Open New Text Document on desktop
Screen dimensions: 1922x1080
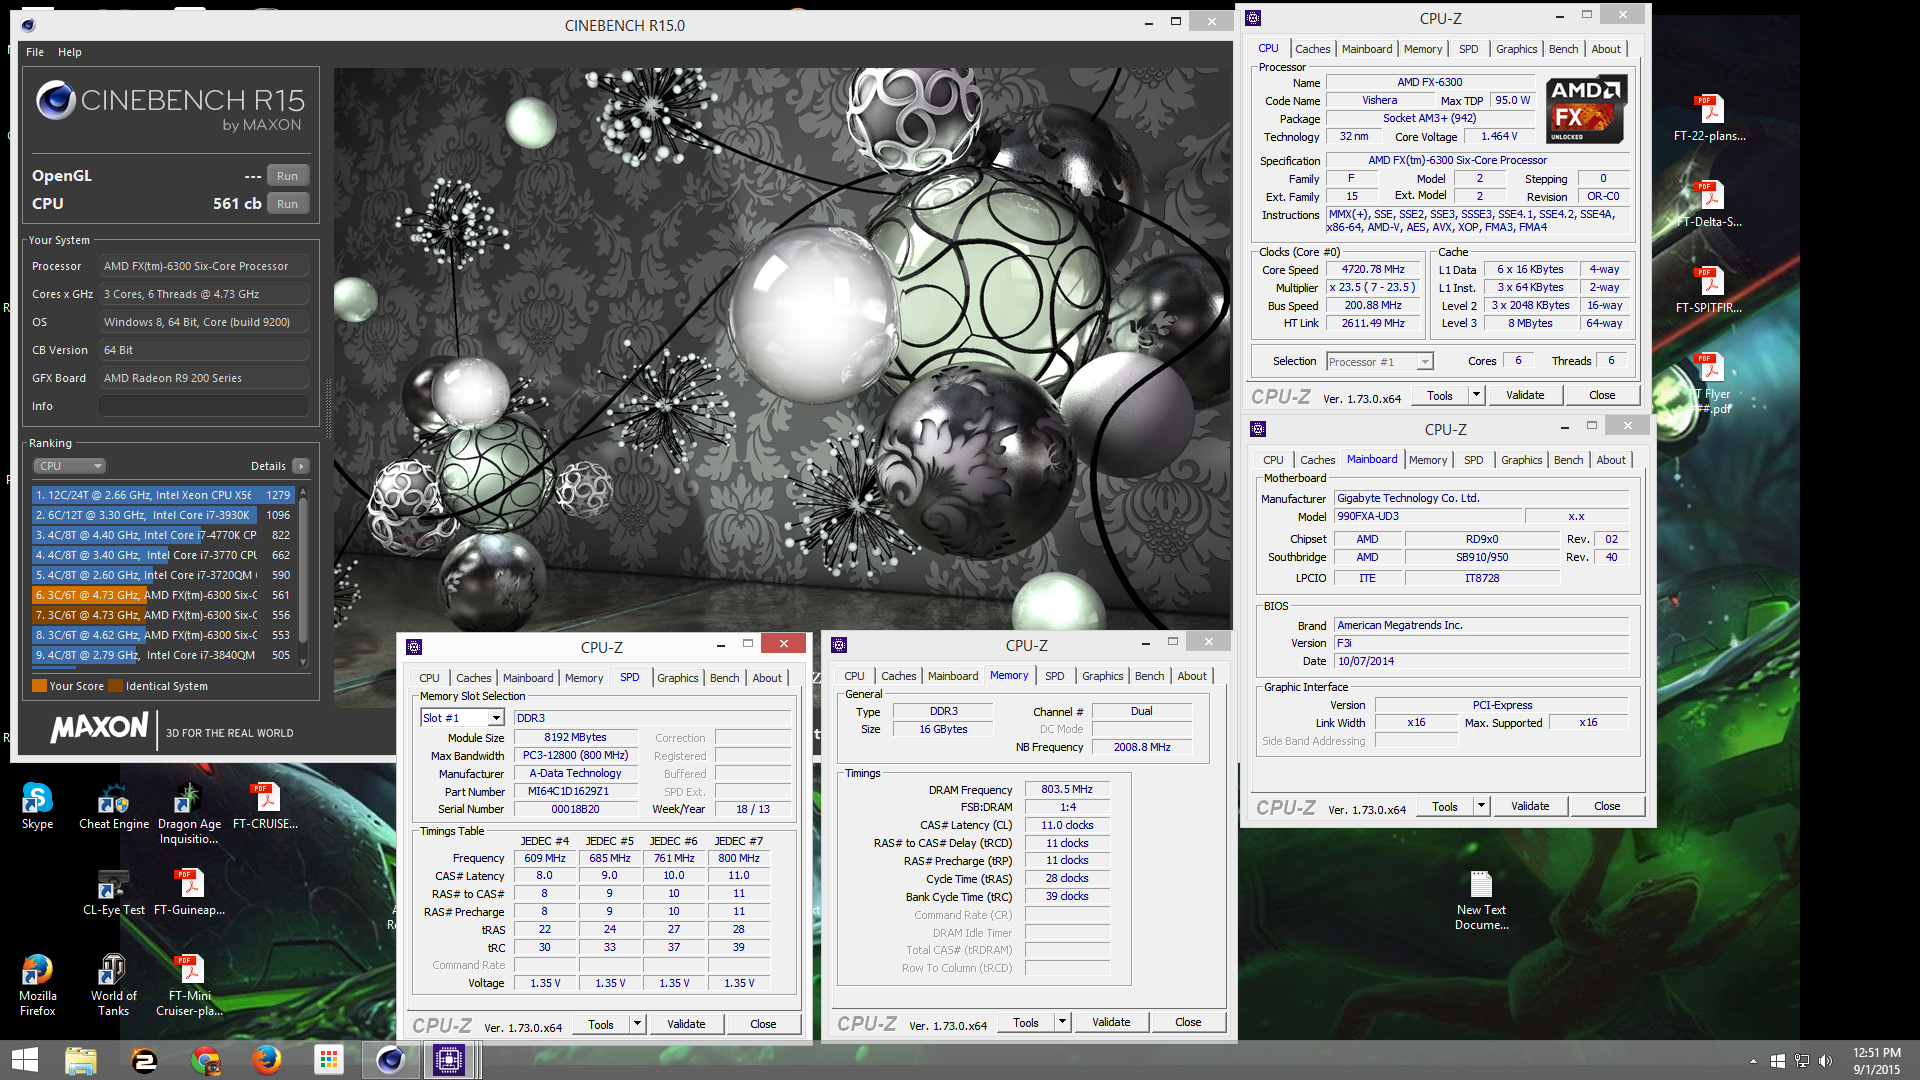point(1481,900)
